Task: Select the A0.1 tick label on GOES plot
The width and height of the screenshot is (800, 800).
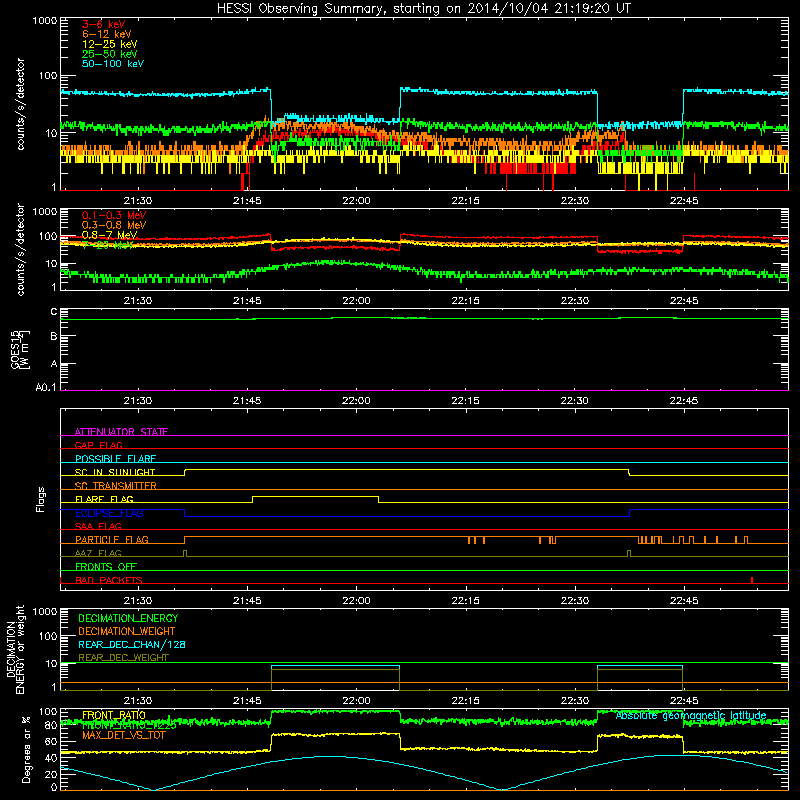Action: click(x=46, y=388)
